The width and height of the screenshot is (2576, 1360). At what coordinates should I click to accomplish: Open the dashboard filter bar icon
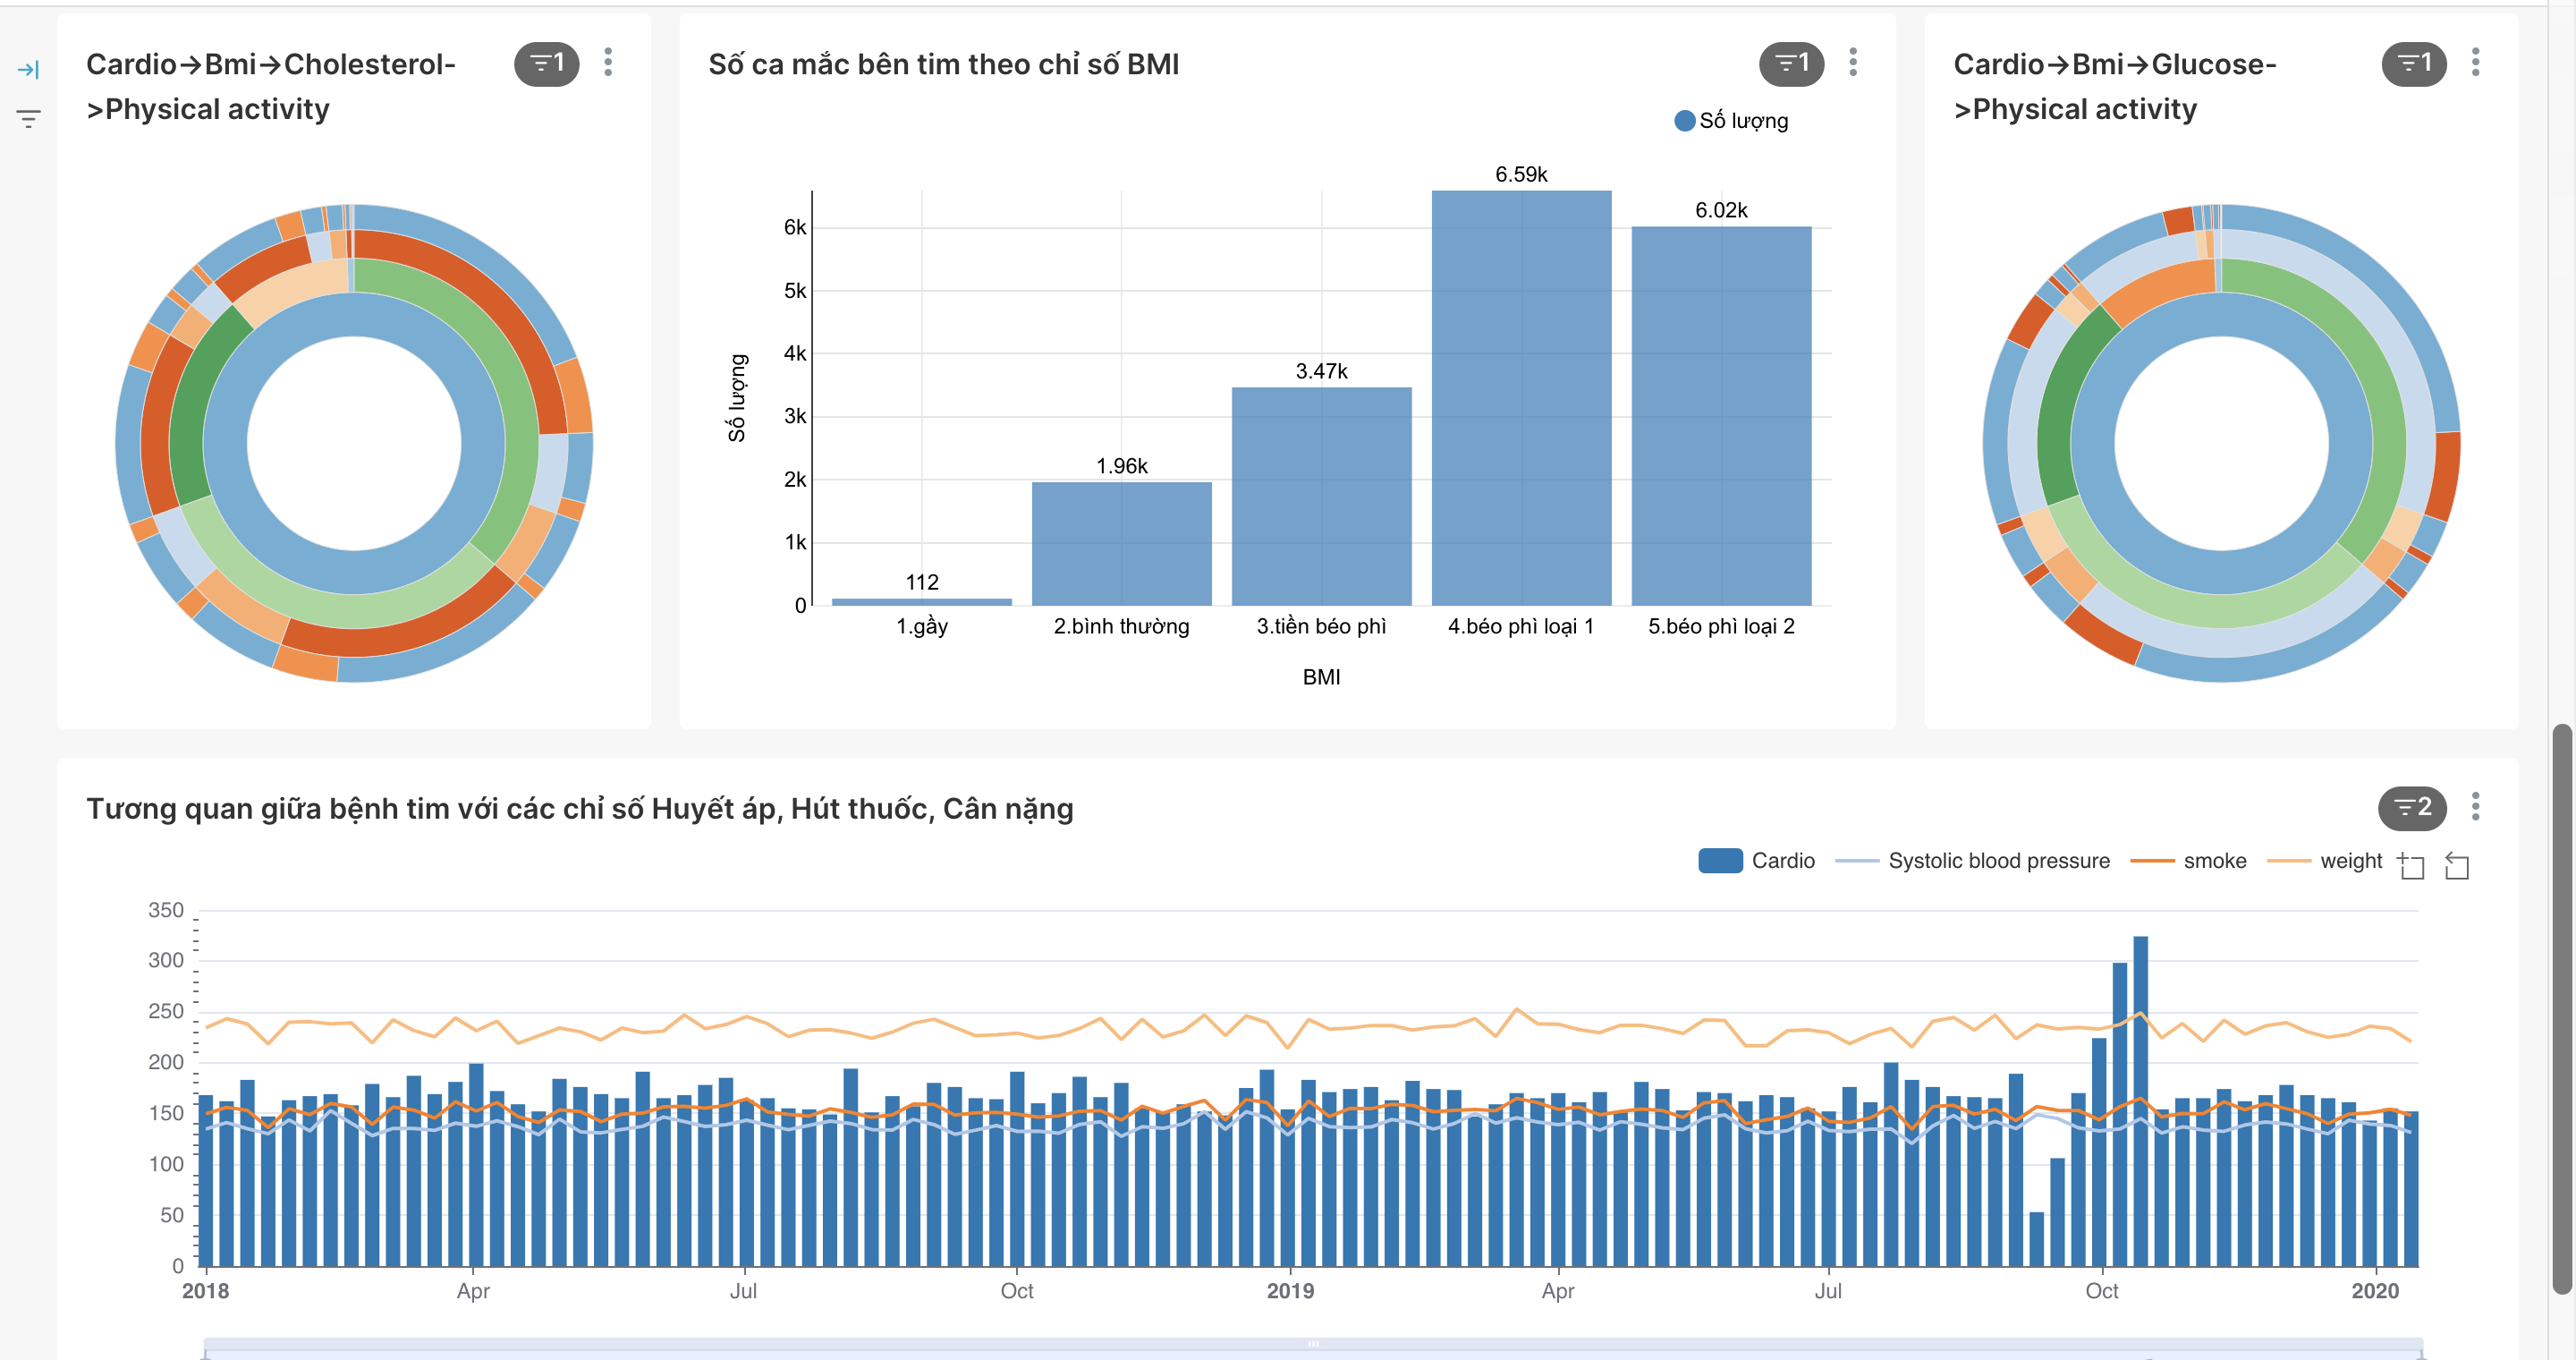(x=28, y=119)
